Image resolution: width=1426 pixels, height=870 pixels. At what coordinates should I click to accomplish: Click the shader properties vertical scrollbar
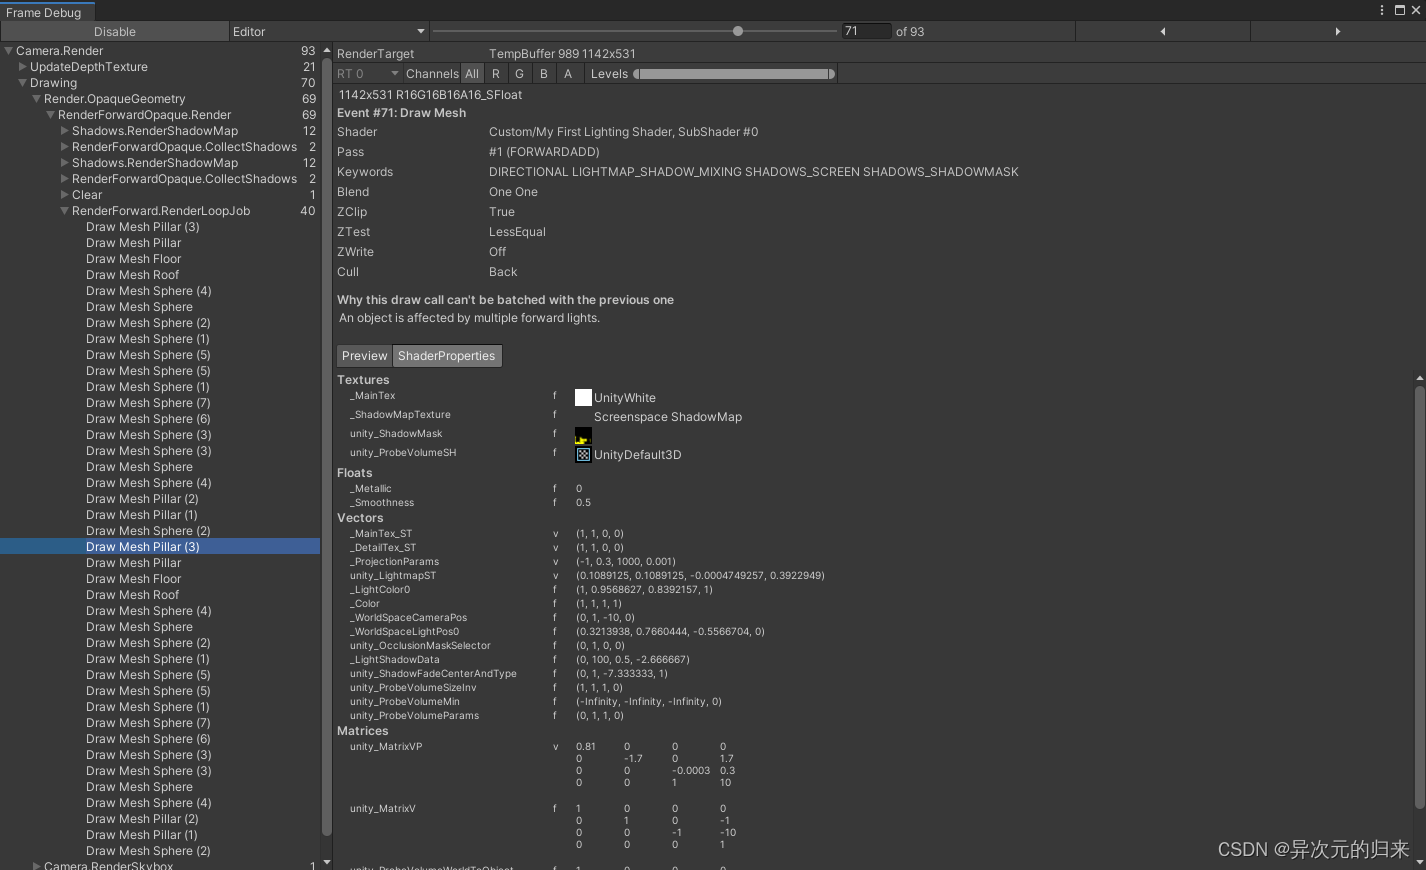click(1419, 597)
